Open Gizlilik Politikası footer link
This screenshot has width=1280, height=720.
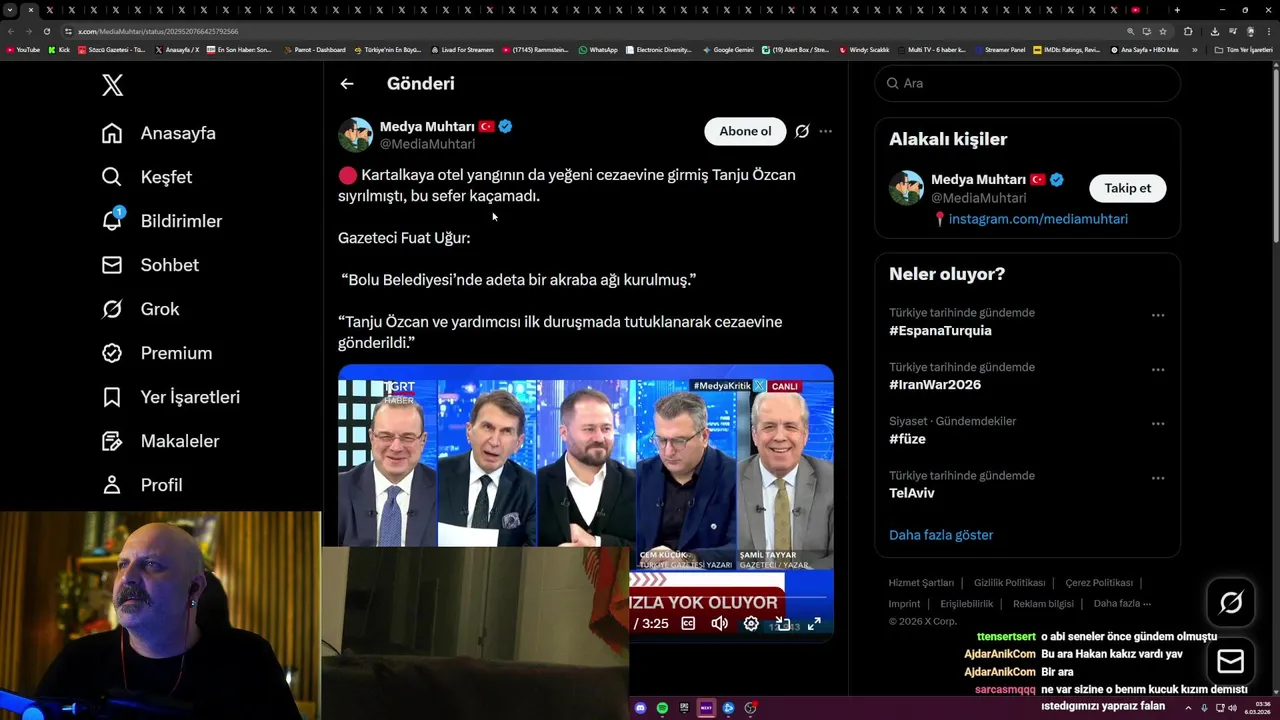point(1009,583)
